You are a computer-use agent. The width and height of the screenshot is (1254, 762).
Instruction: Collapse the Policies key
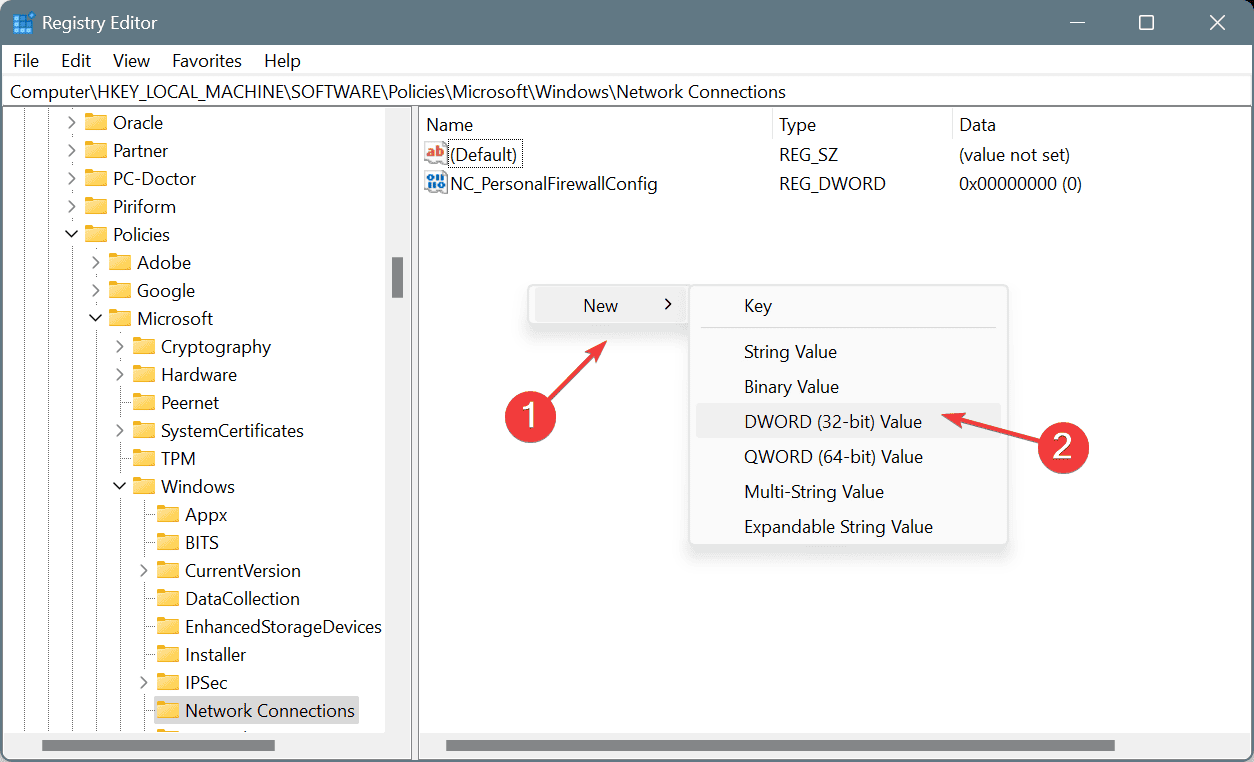[71, 234]
